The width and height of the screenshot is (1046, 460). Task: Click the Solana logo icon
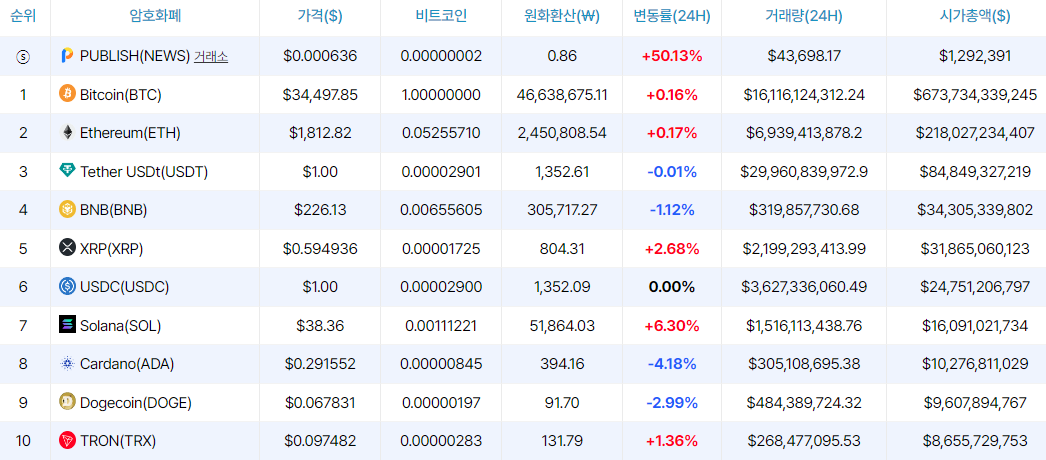pyautogui.click(x=67, y=325)
